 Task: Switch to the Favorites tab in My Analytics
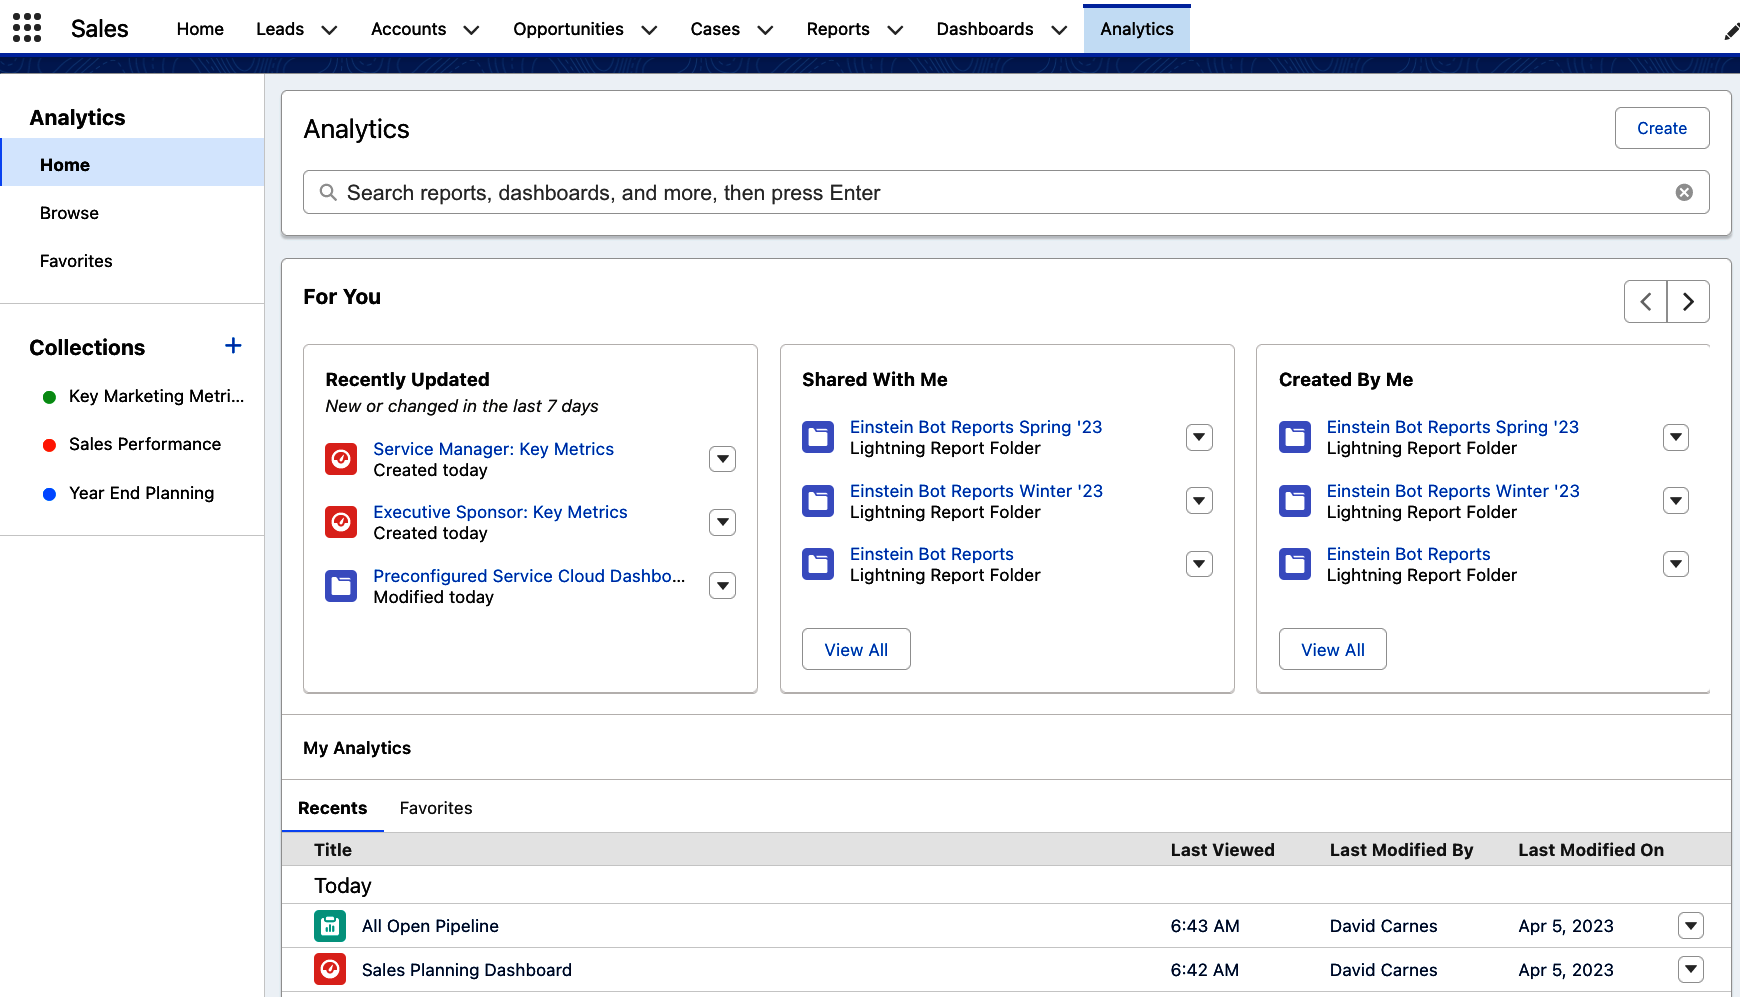pos(436,808)
